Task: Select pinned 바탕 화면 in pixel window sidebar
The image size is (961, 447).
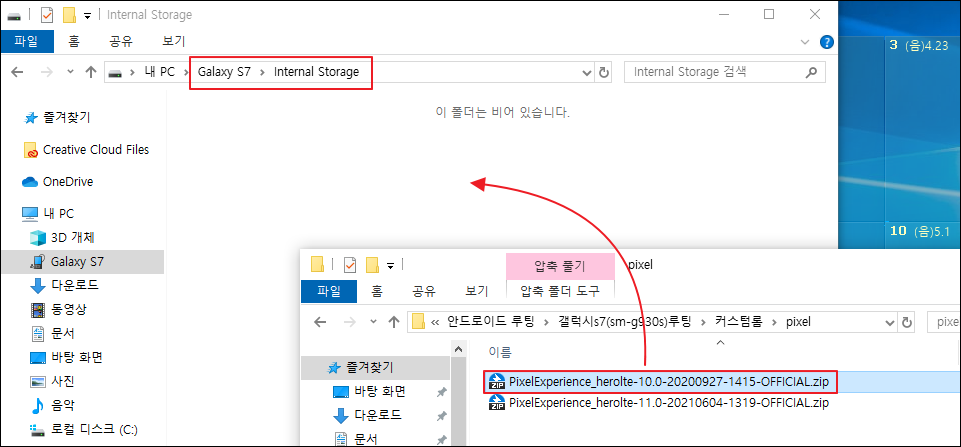Action: coord(379,391)
